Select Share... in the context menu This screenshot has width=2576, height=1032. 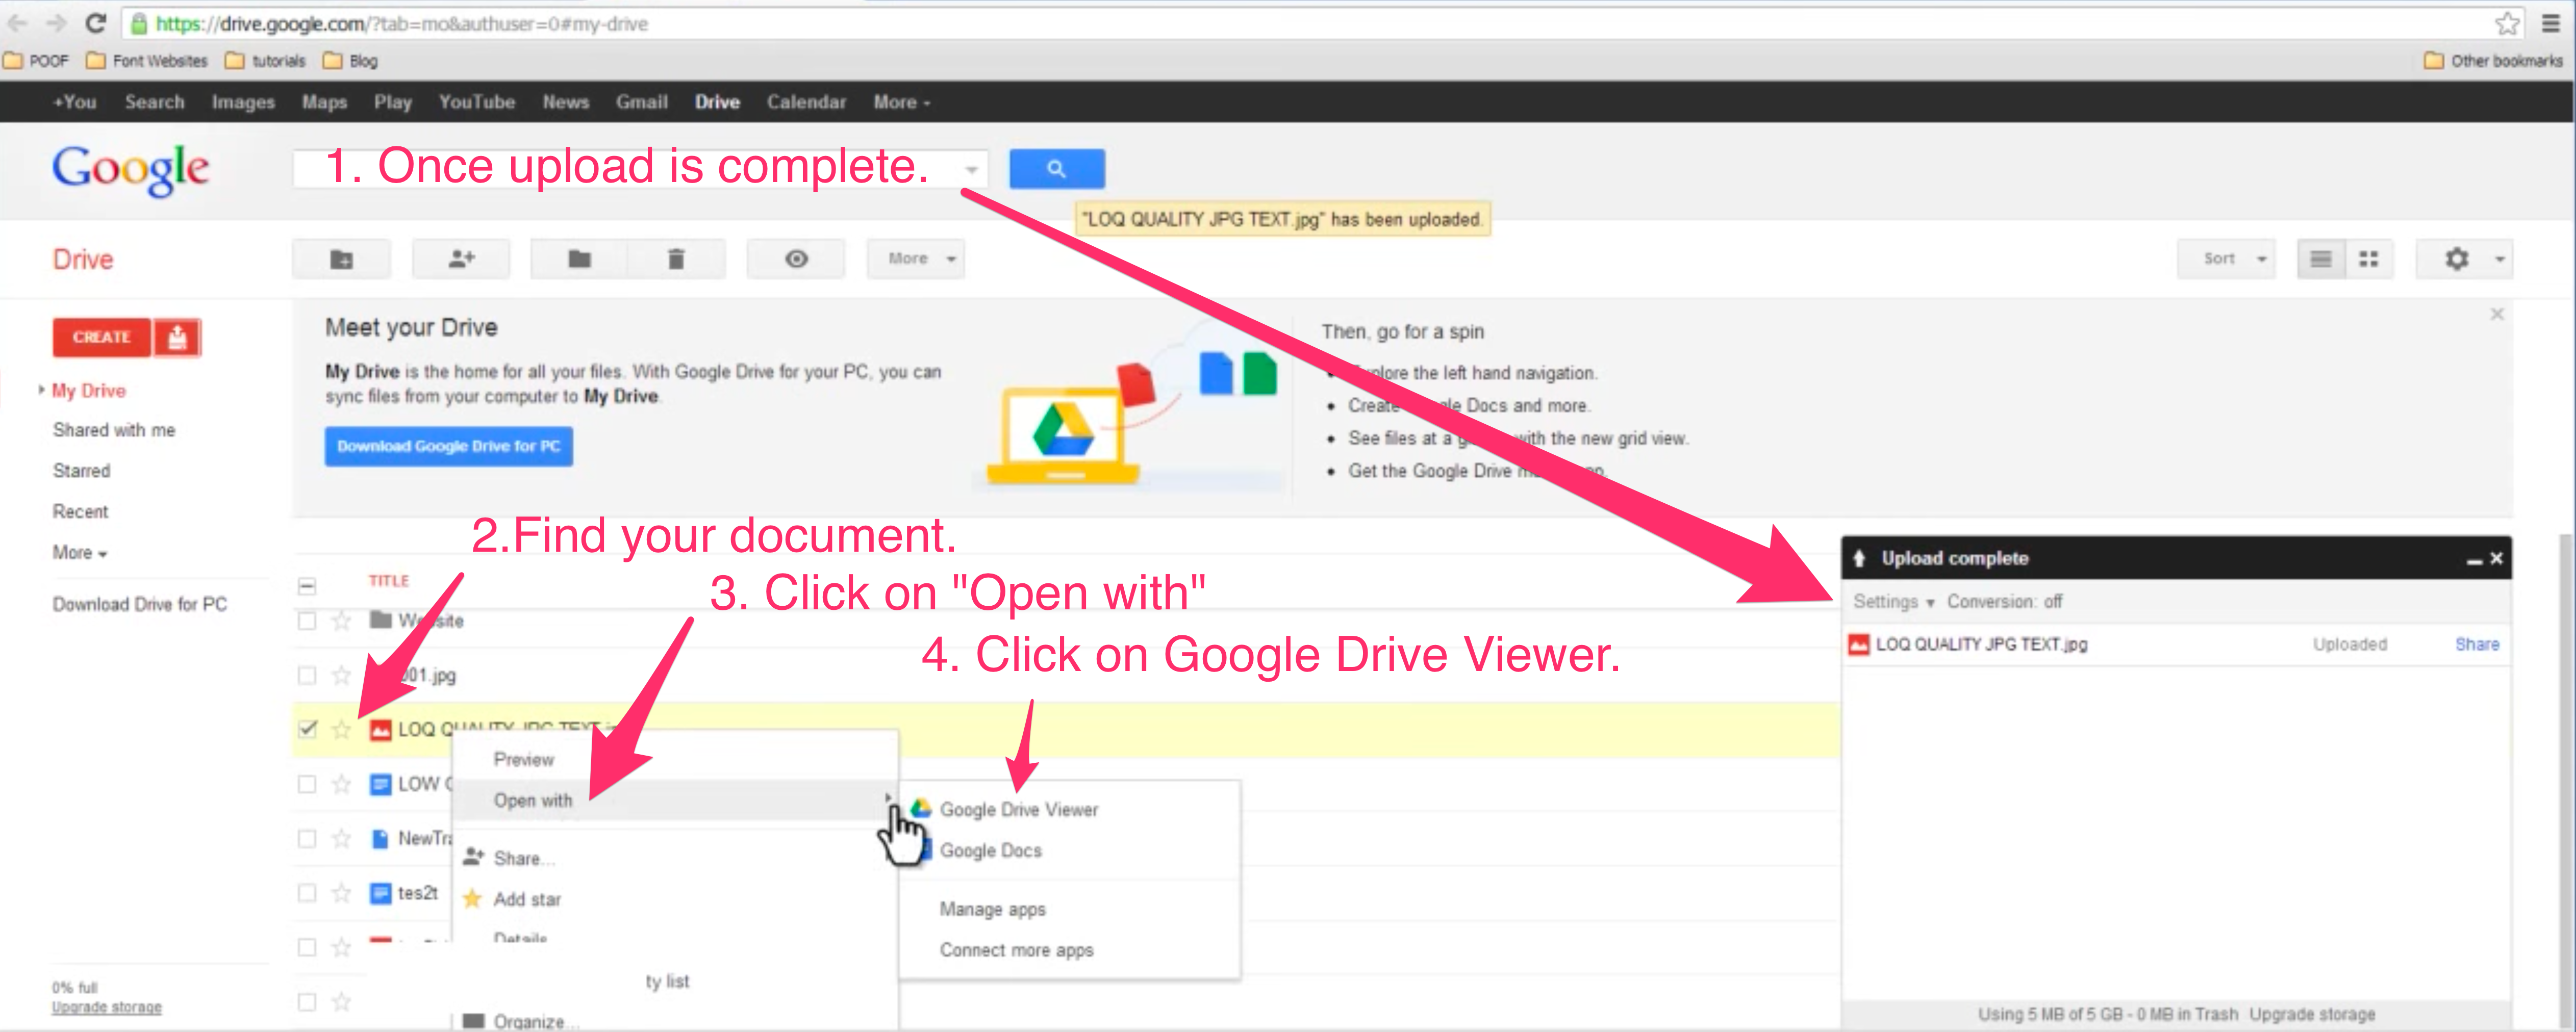[x=524, y=858]
